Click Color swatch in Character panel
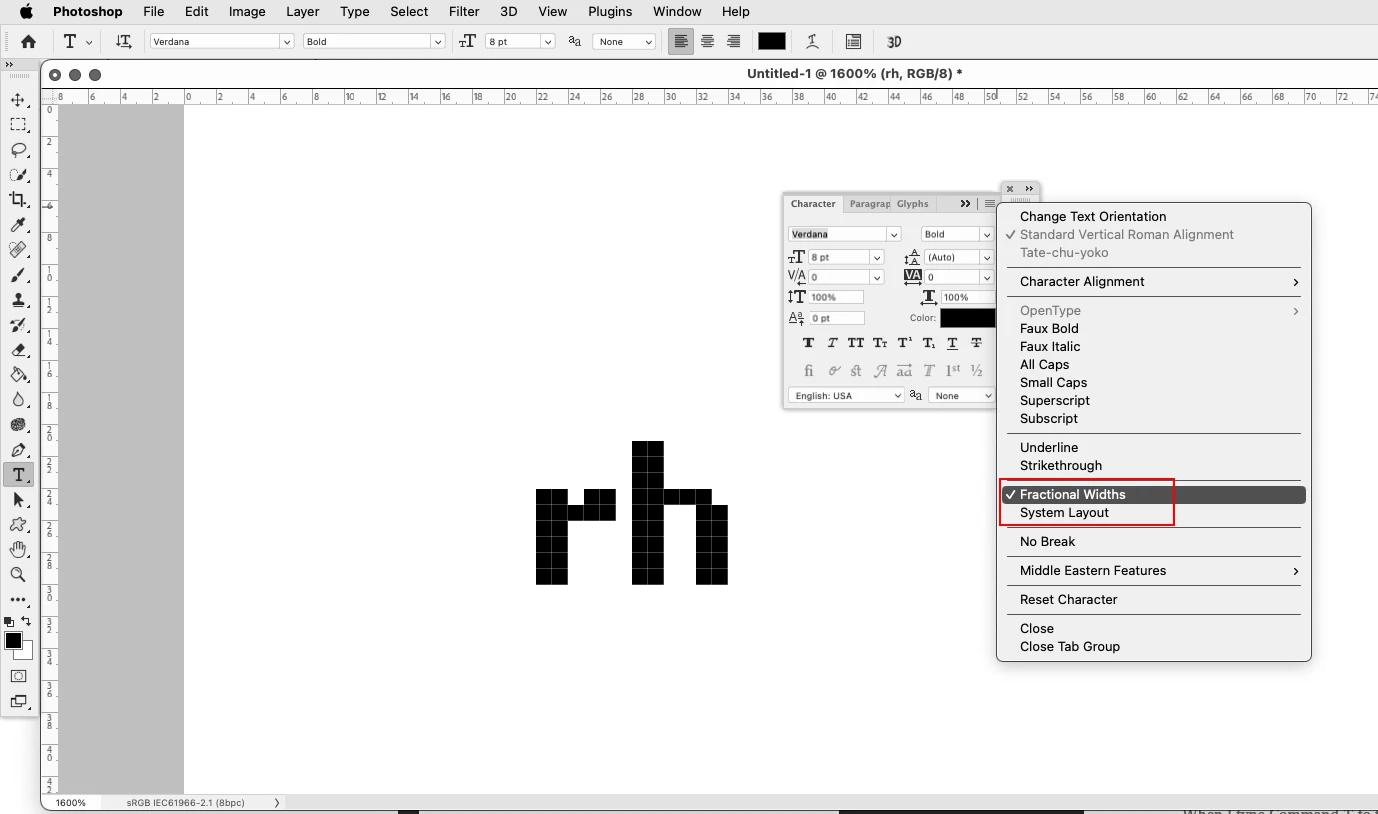This screenshot has height=814, width=1378. (x=967, y=318)
